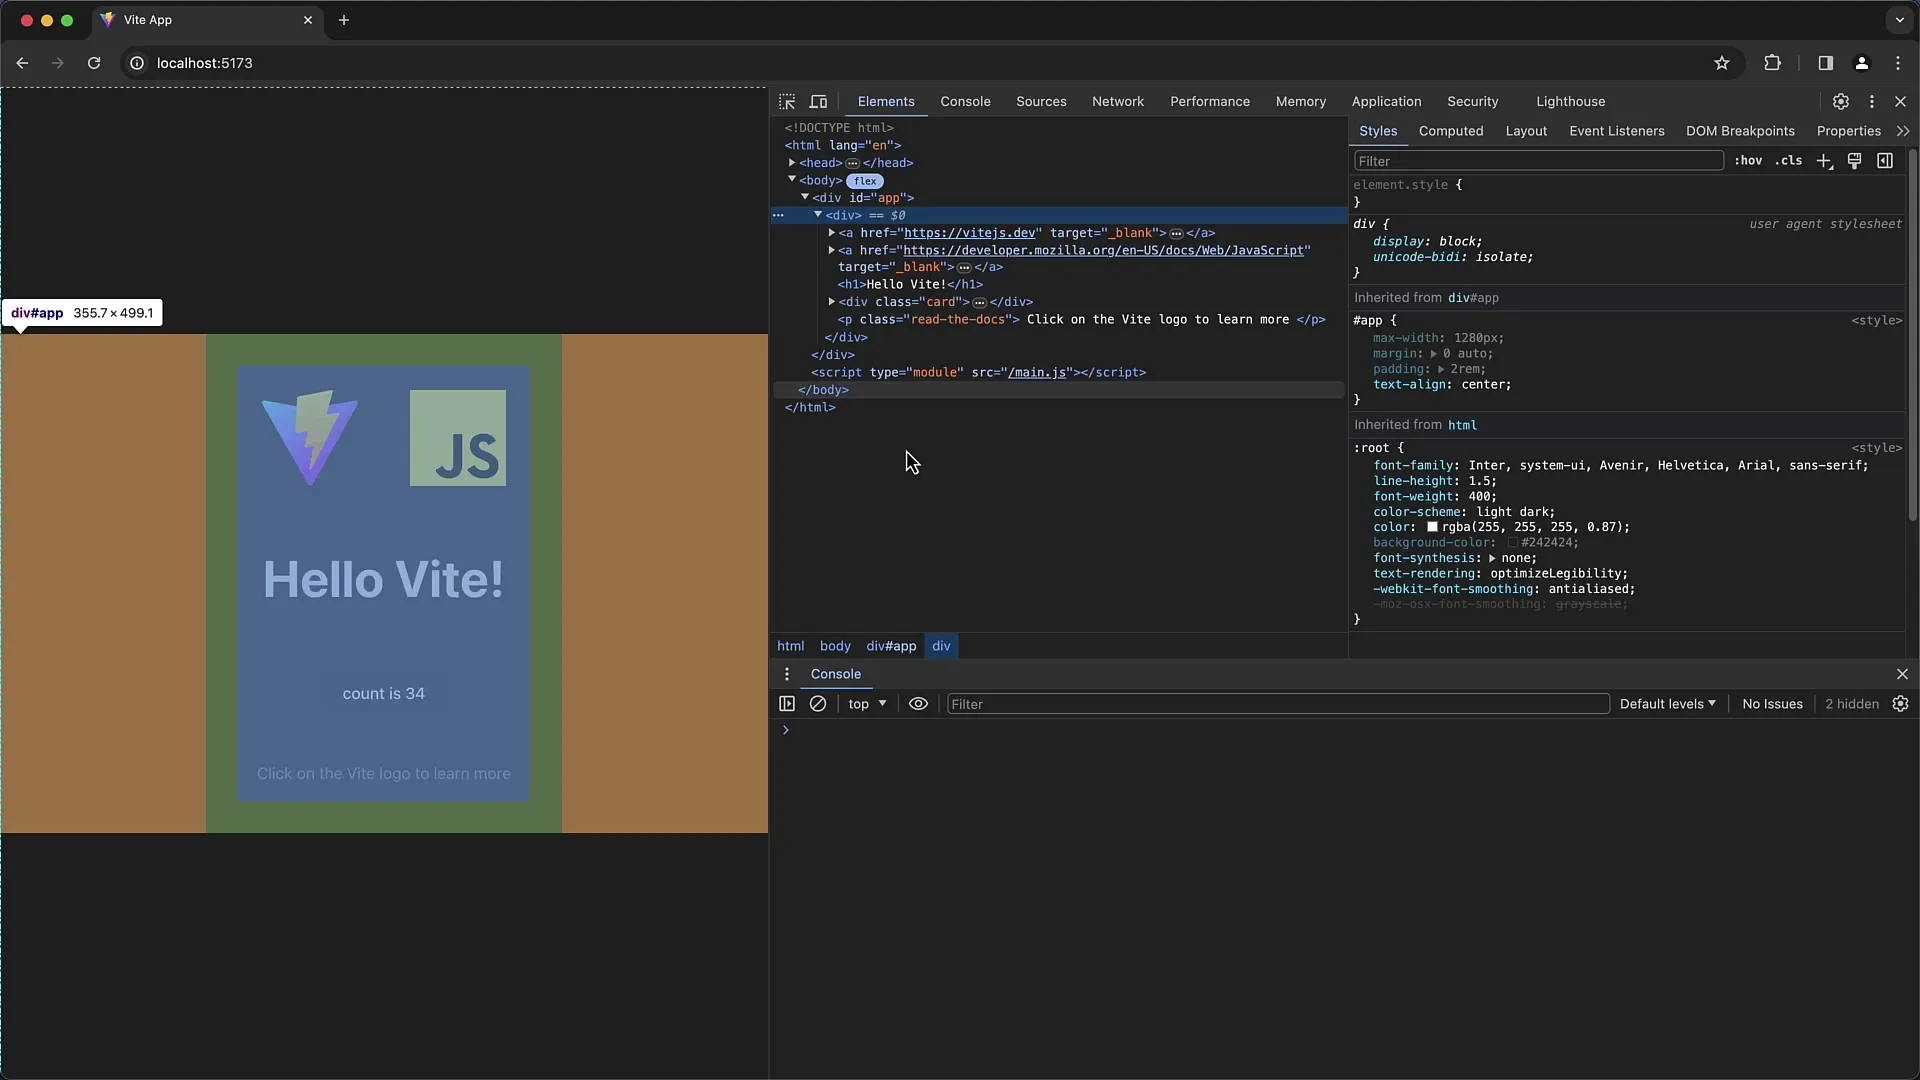Toggle computed styles sidebar icon
The width and height of the screenshot is (1920, 1080).
click(x=1885, y=161)
